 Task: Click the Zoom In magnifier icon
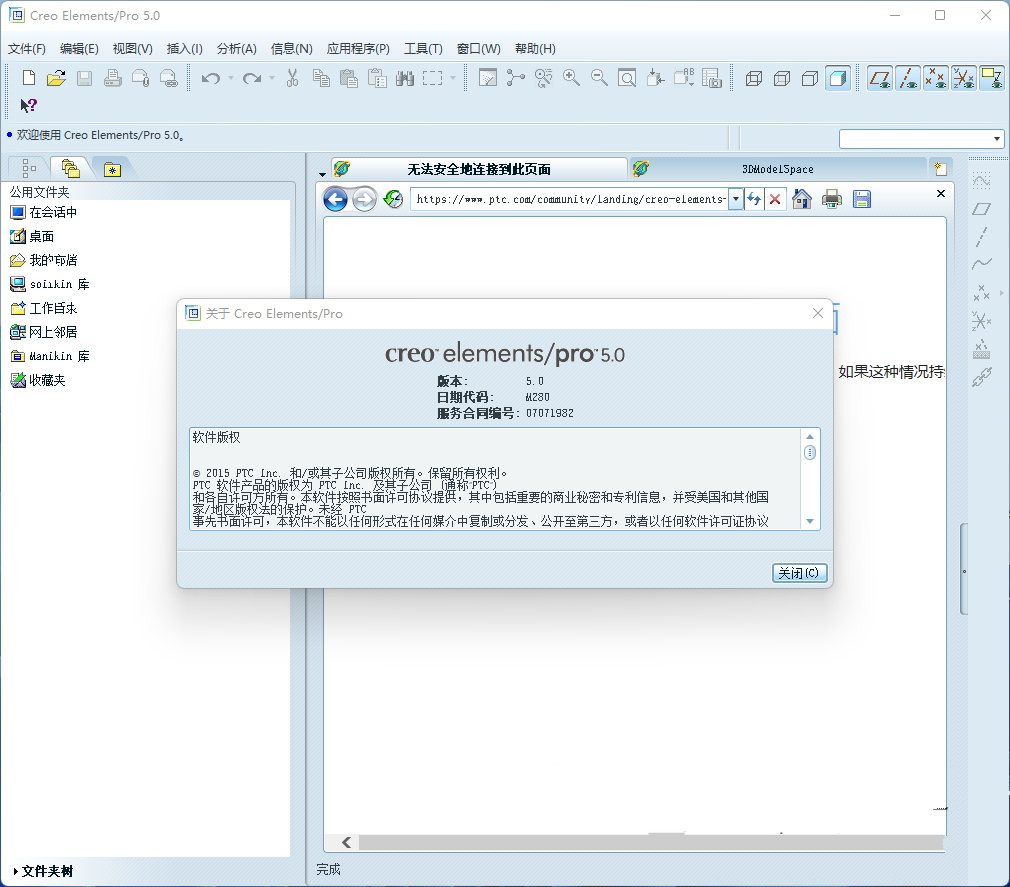[x=571, y=78]
